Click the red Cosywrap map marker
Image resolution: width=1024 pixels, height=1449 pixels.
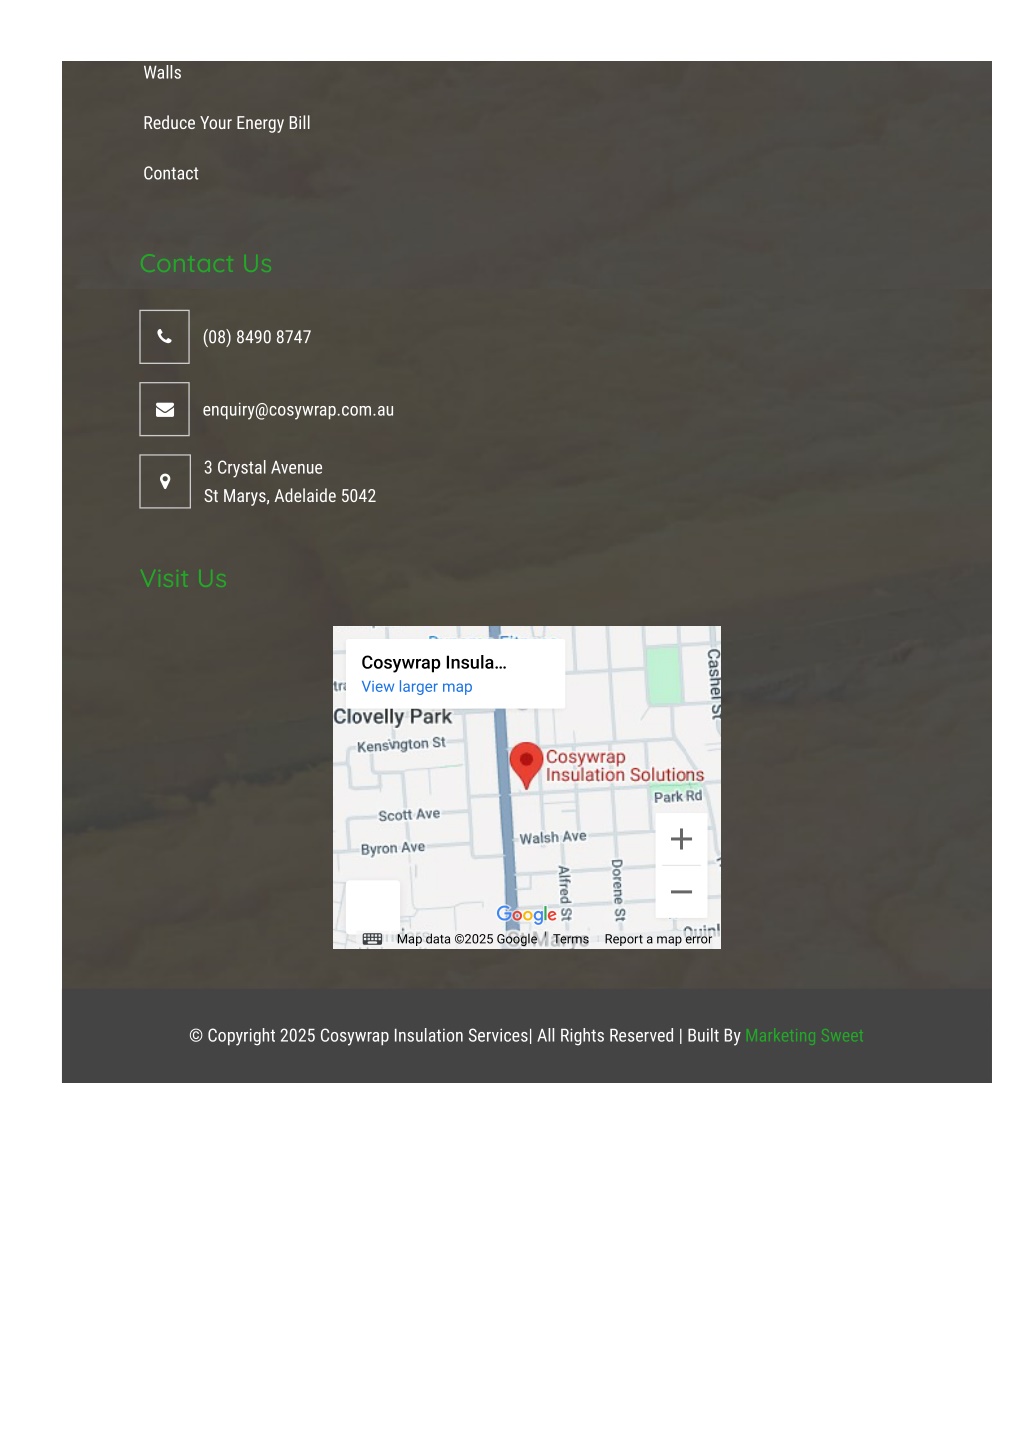pyautogui.click(x=526, y=766)
